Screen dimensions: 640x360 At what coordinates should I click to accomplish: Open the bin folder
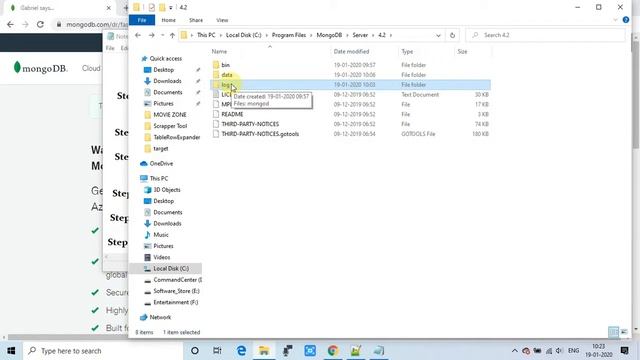pyautogui.click(x=225, y=65)
